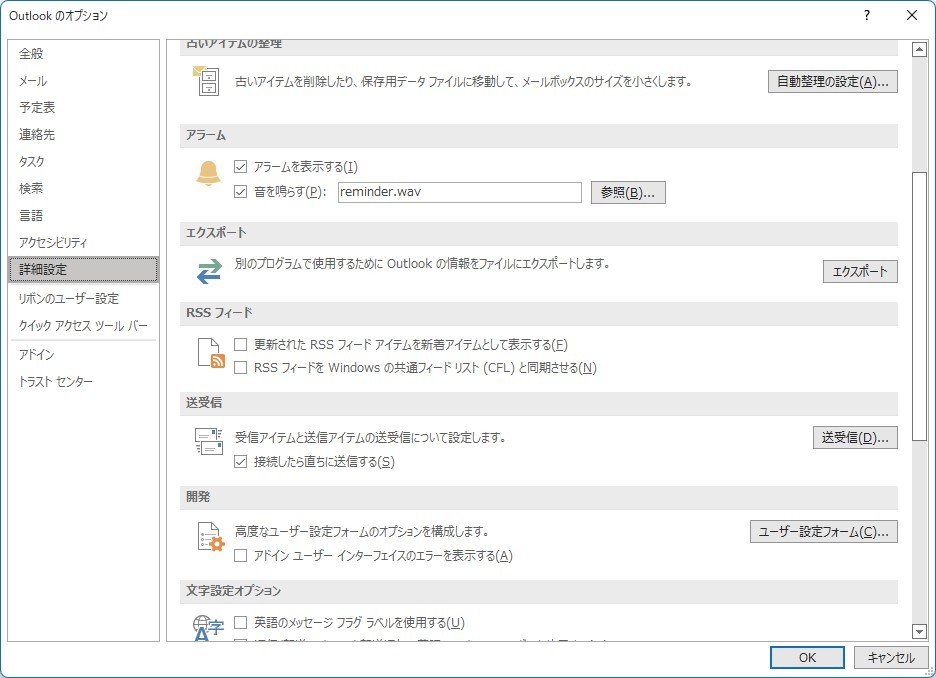
Task: Click the RSS feed document icon
Action: pyautogui.click(x=211, y=353)
